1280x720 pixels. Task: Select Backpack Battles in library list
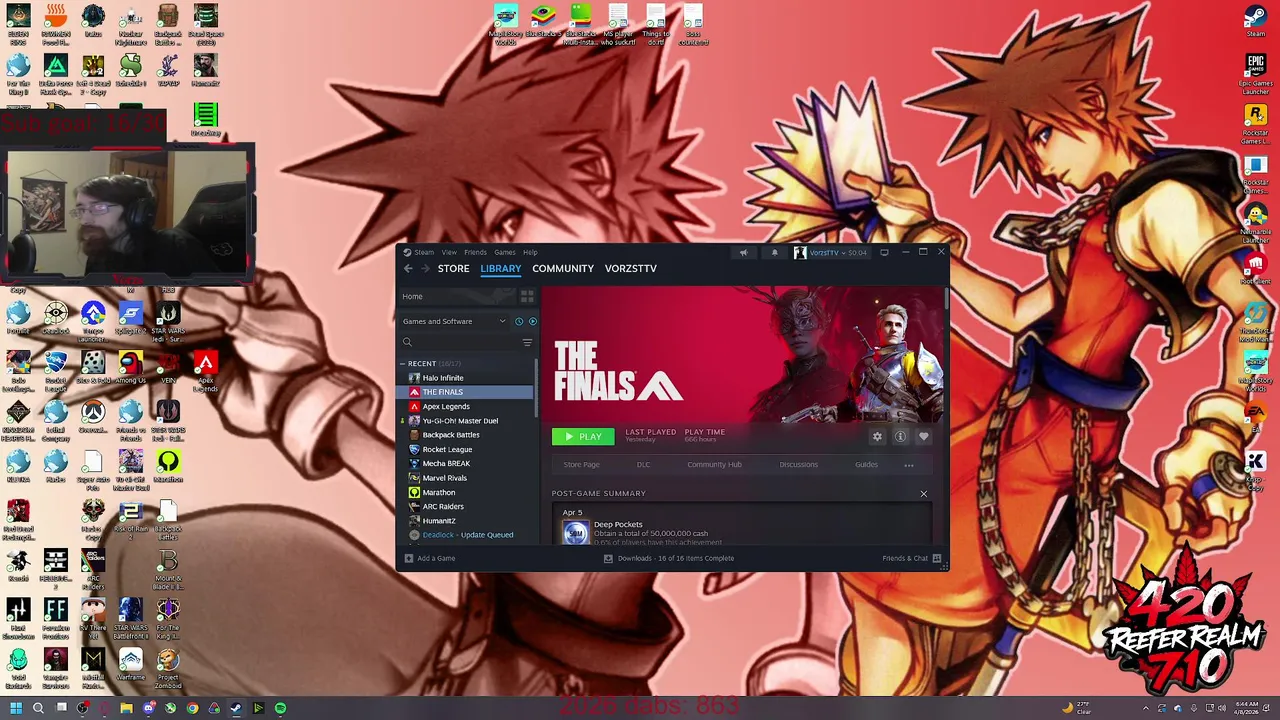point(467,435)
